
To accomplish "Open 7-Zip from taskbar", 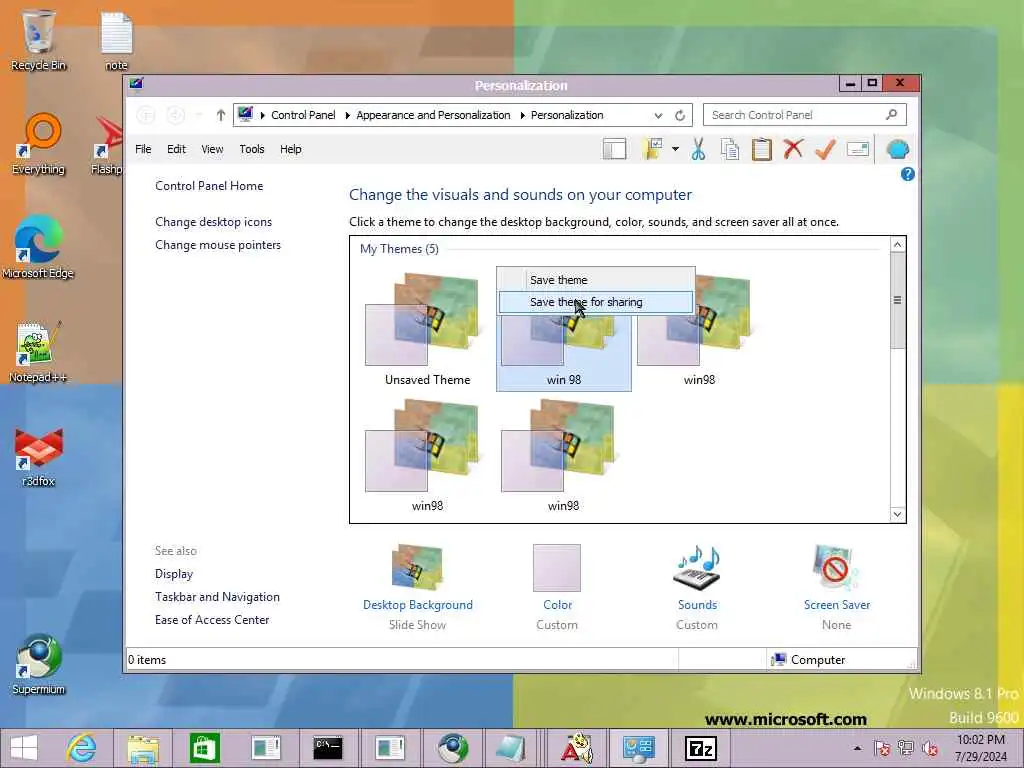I will [x=700, y=748].
